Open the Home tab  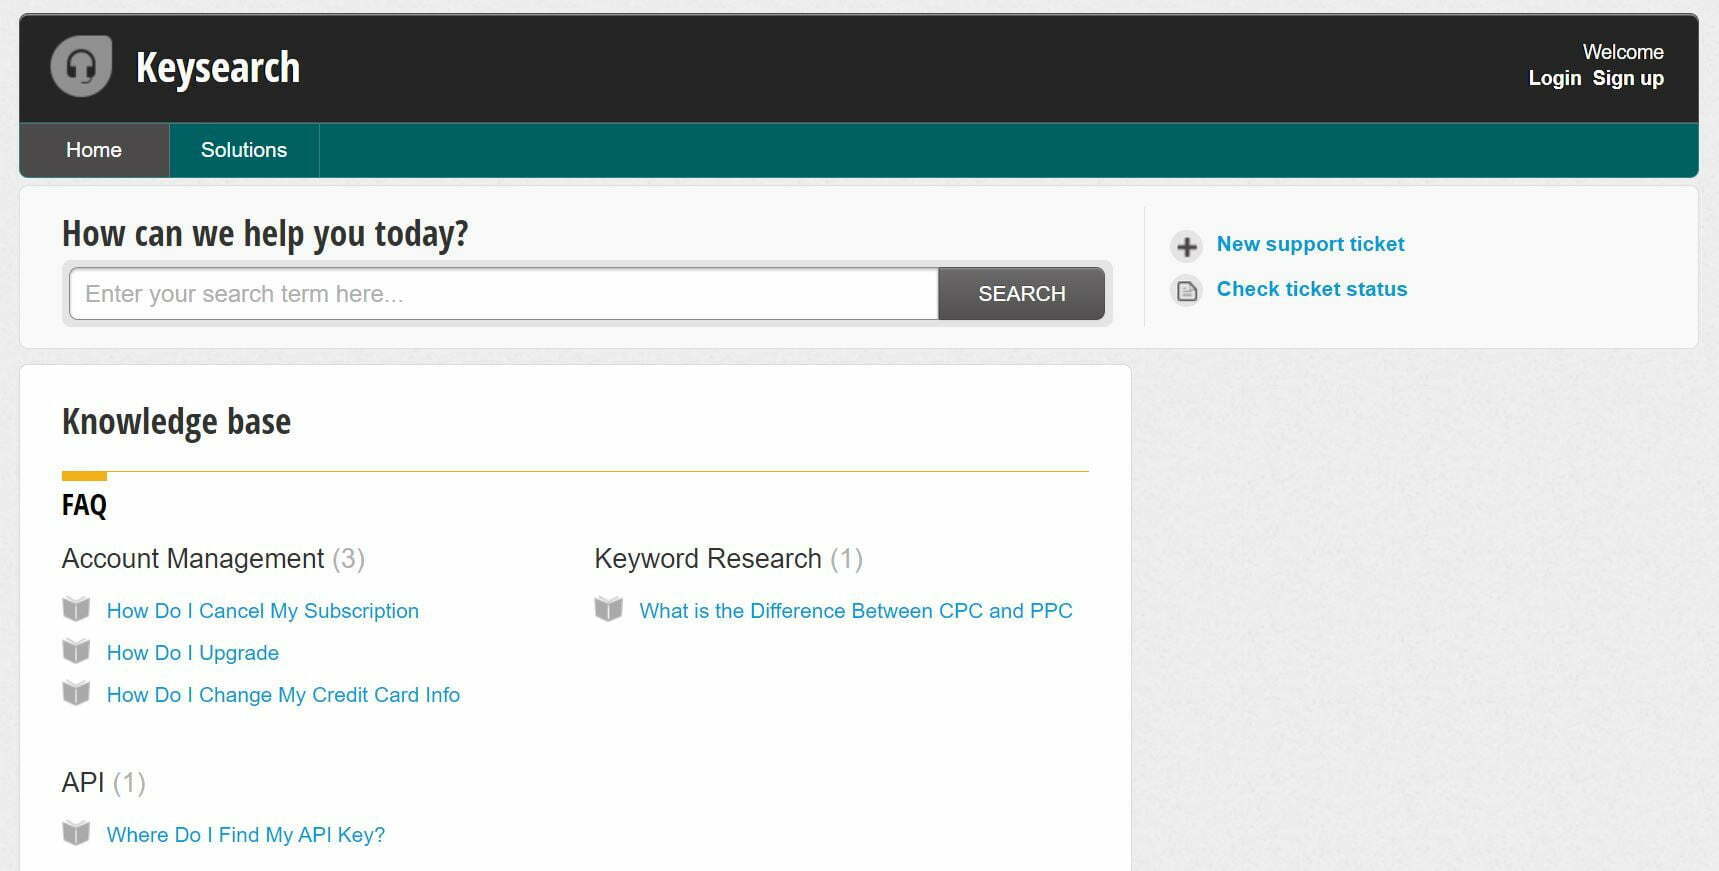click(x=94, y=150)
